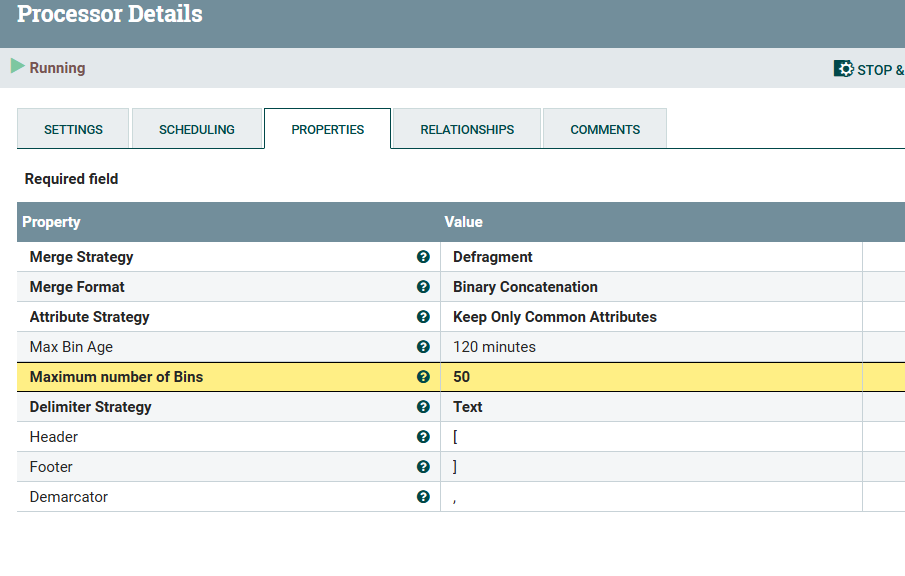Click the Processor Details title
905x576 pixels.
click(110, 13)
